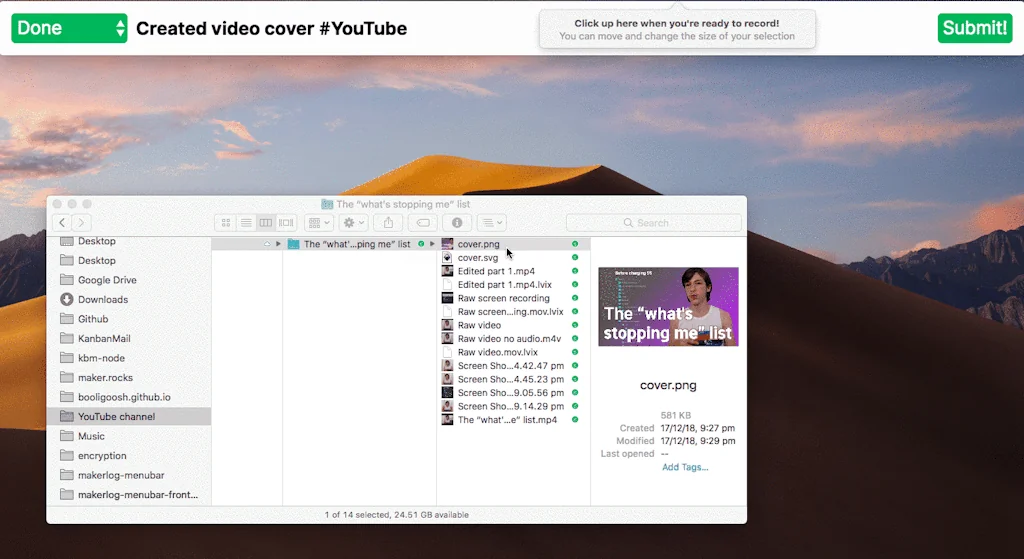Image resolution: width=1024 pixels, height=559 pixels.
Task: Select Google Drive in sidebar
Action: coord(107,280)
